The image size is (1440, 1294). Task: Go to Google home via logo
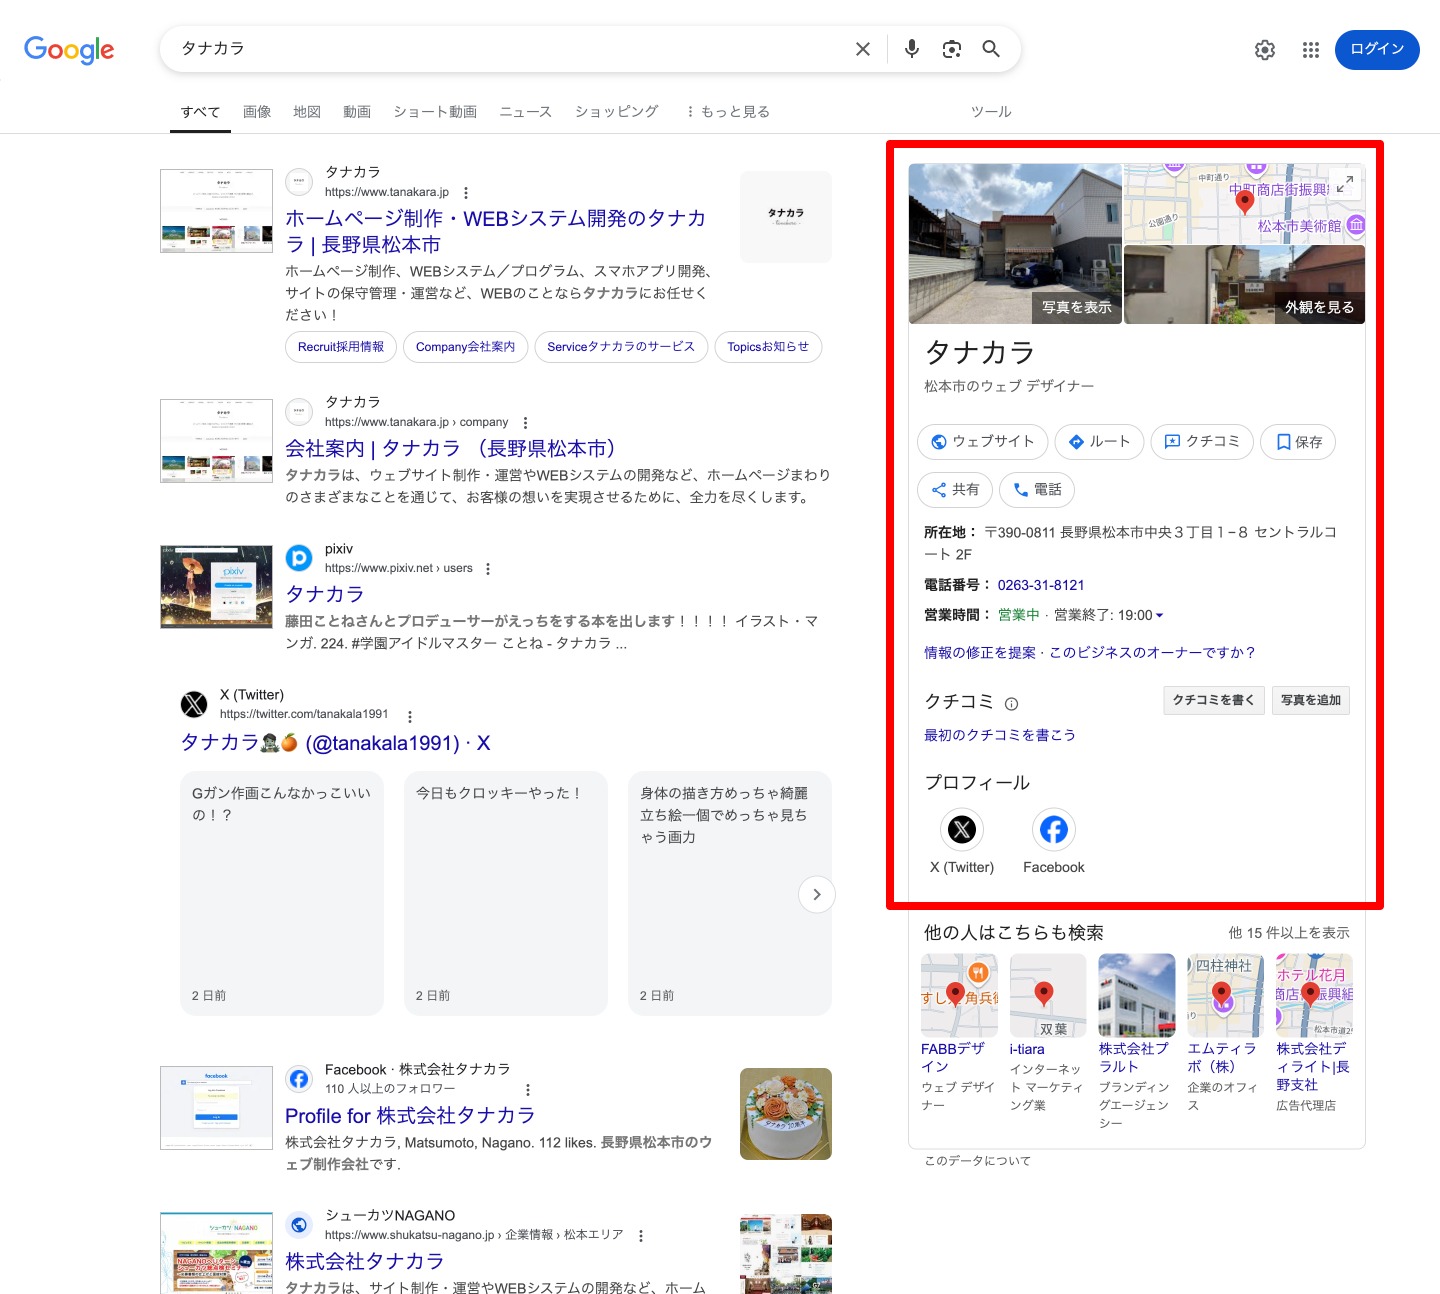click(x=69, y=50)
